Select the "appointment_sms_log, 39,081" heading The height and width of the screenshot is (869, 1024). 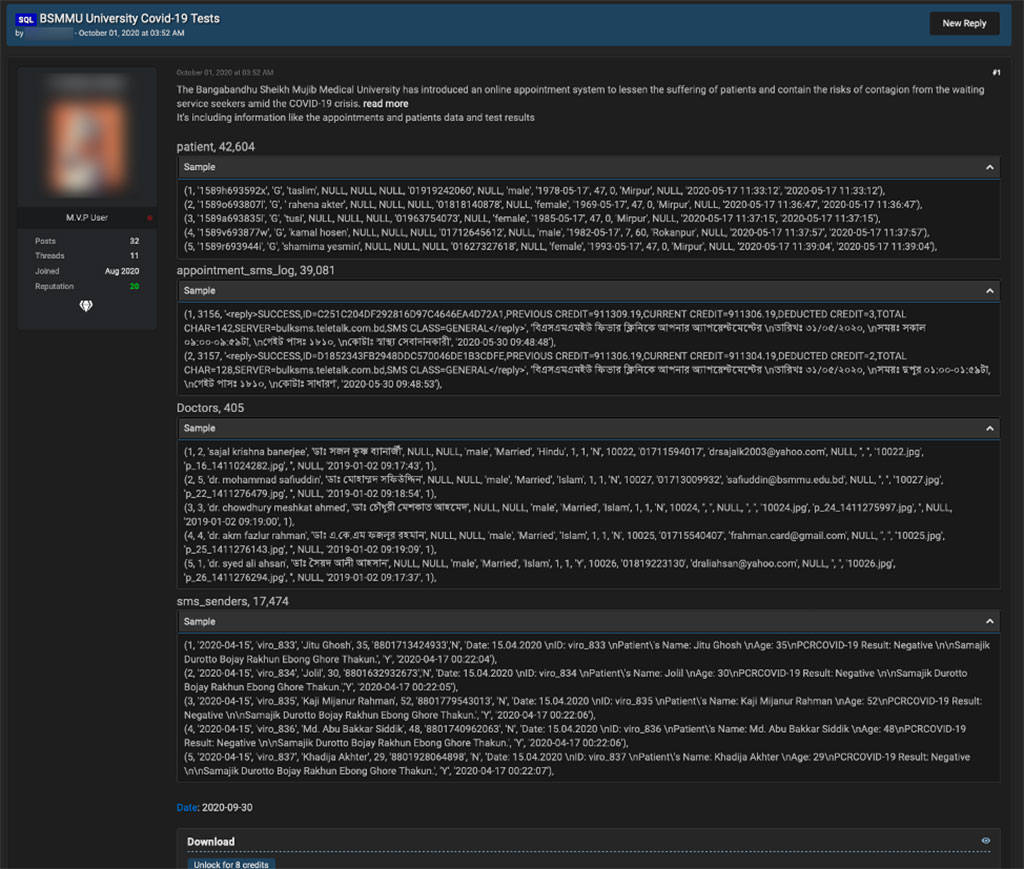(255, 270)
